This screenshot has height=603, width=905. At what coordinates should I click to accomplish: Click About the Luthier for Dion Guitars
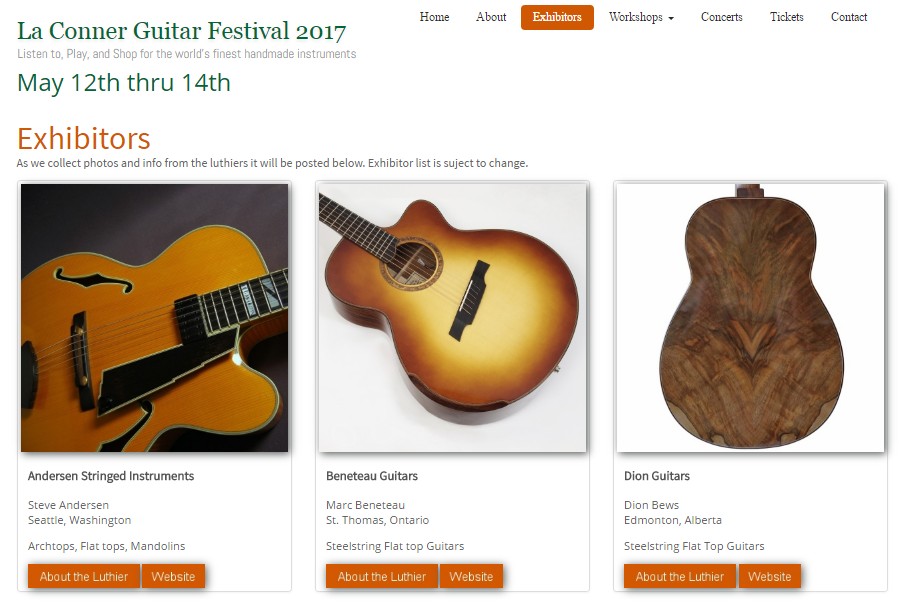click(679, 576)
